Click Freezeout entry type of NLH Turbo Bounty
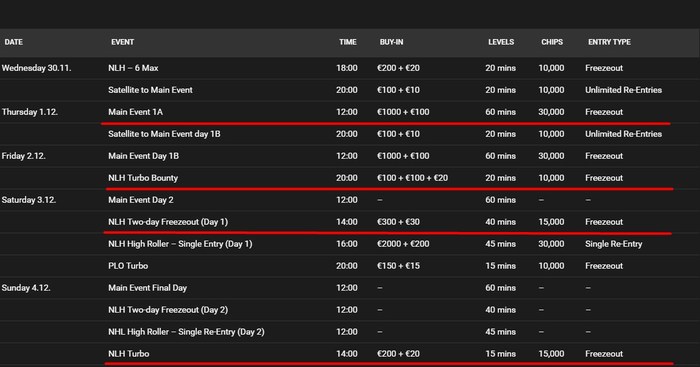 pos(604,178)
